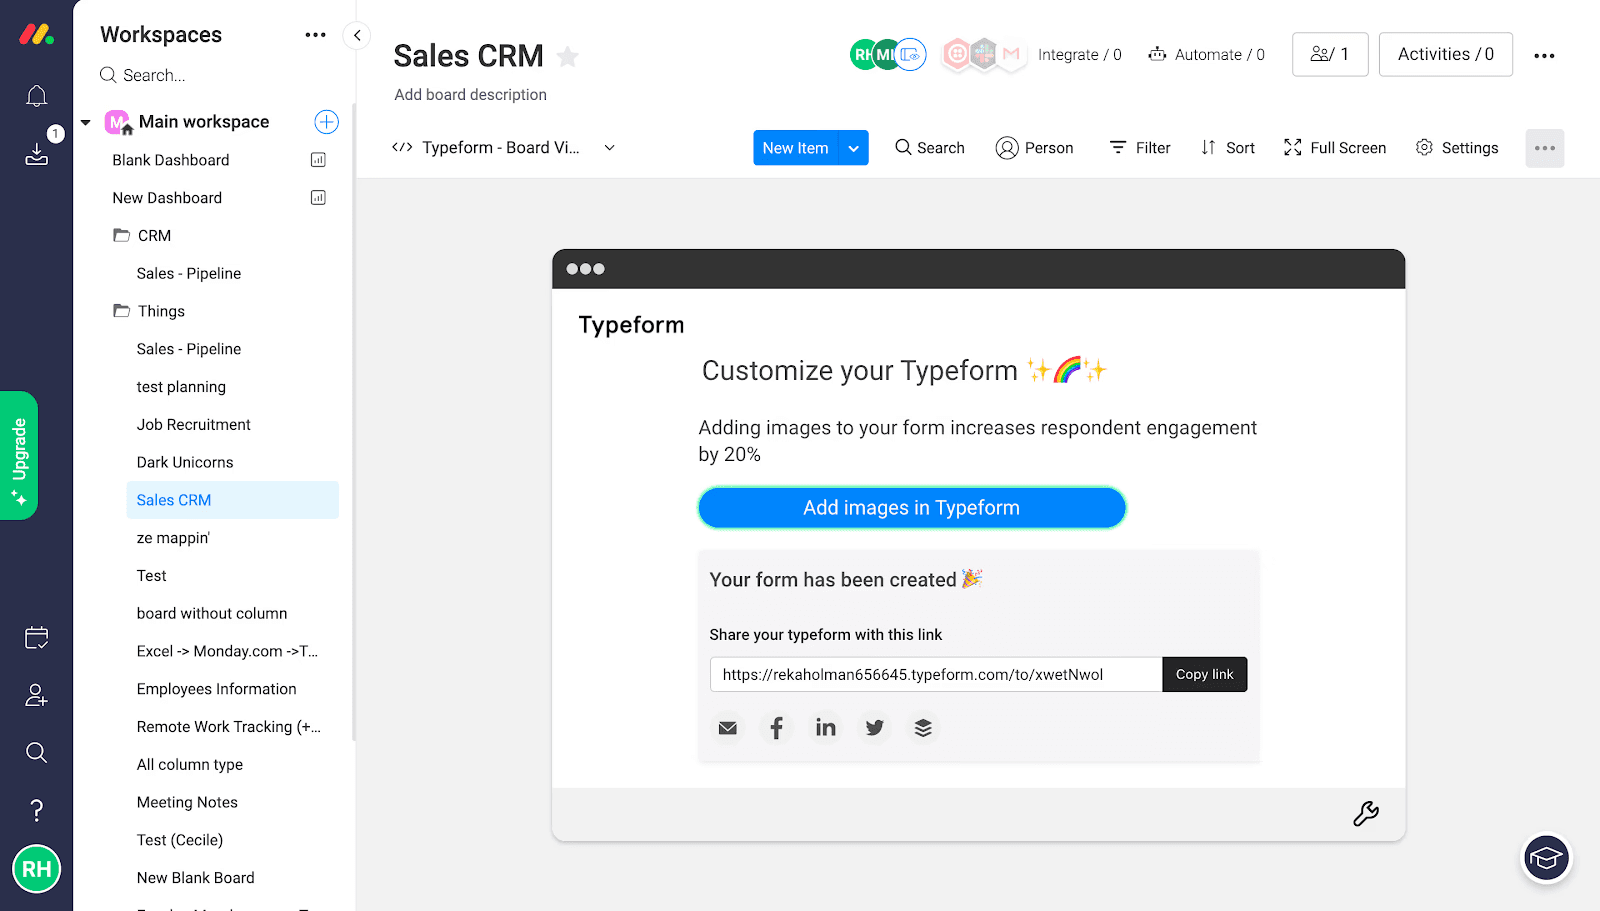Open view Settings
The width and height of the screenshot is (1600, 911).
click(x=1457, y=148)
